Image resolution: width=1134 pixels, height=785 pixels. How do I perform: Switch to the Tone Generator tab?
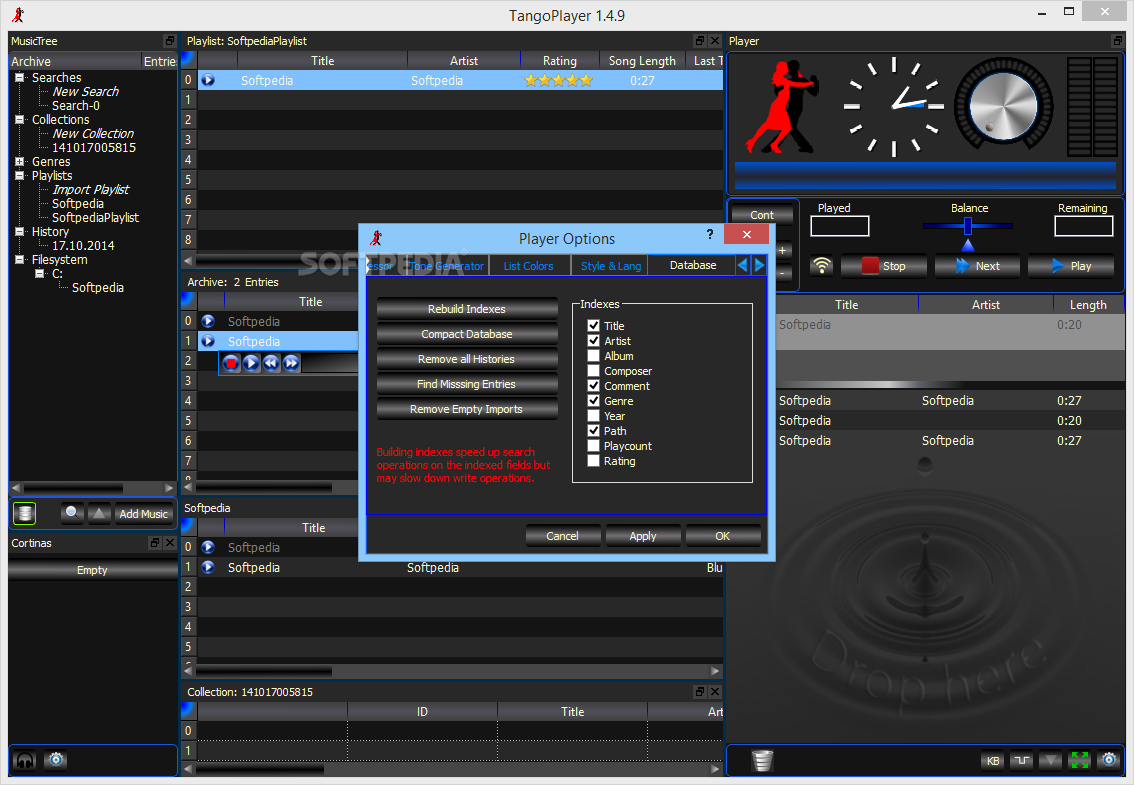[446, 266]
